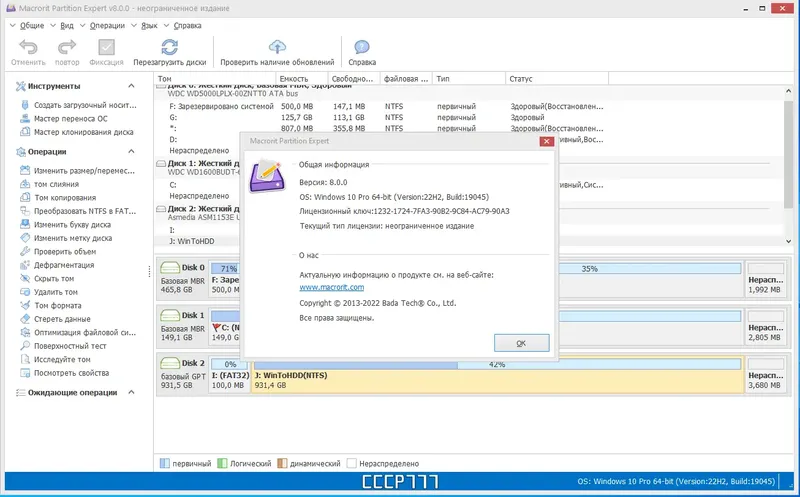
Task: Select том слияния merge icon
Action: (x=24, y=184)
